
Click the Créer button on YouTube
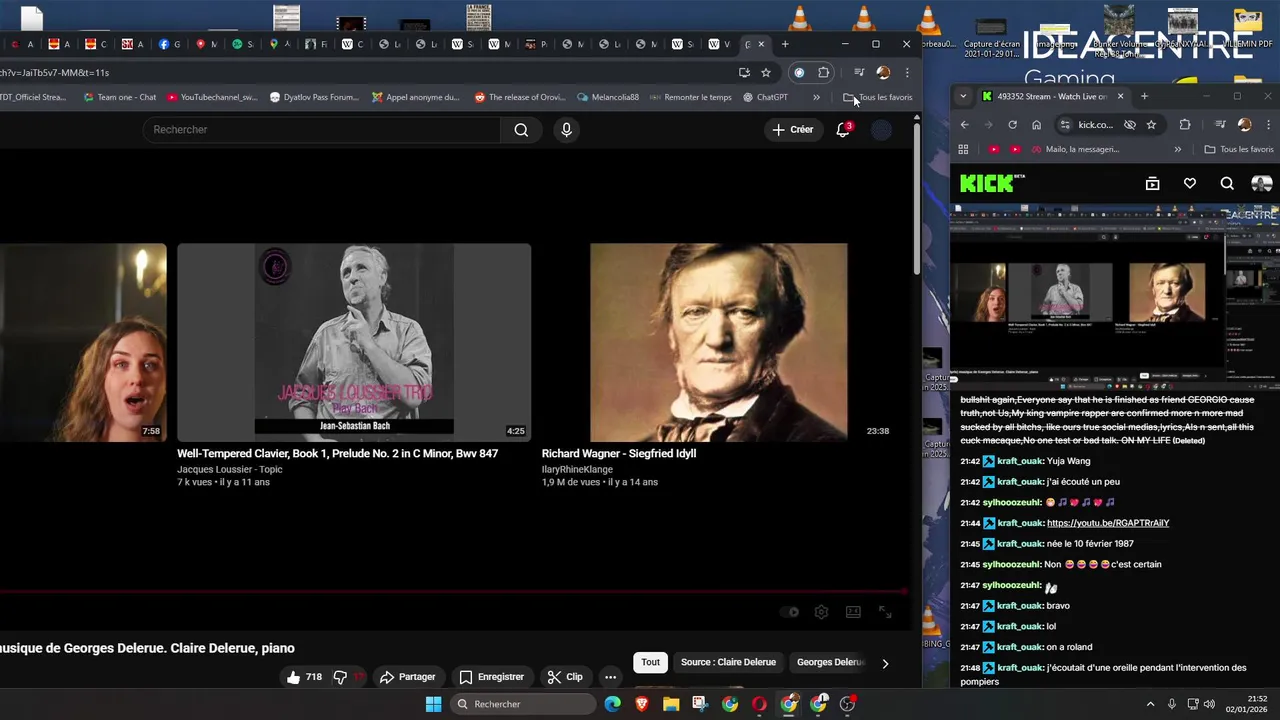792,130
